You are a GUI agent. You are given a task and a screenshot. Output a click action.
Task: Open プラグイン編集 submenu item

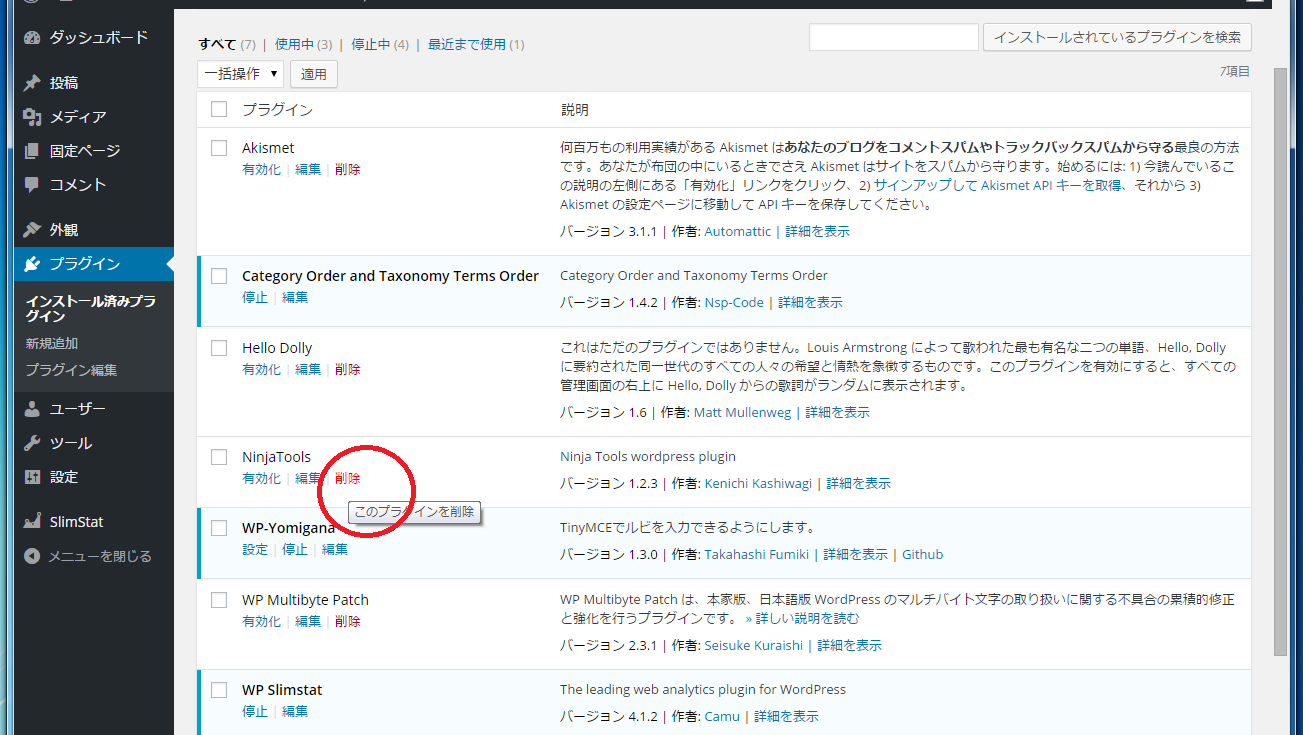(71, 370)
